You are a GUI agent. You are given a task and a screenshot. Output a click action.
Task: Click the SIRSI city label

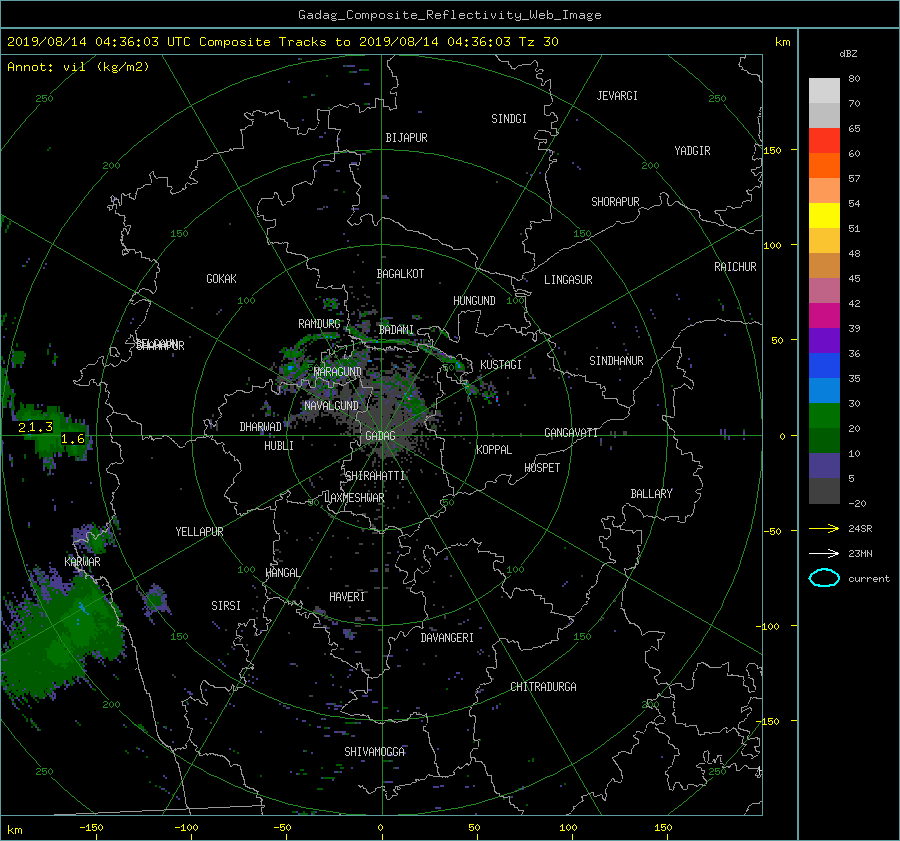(226, 606)
